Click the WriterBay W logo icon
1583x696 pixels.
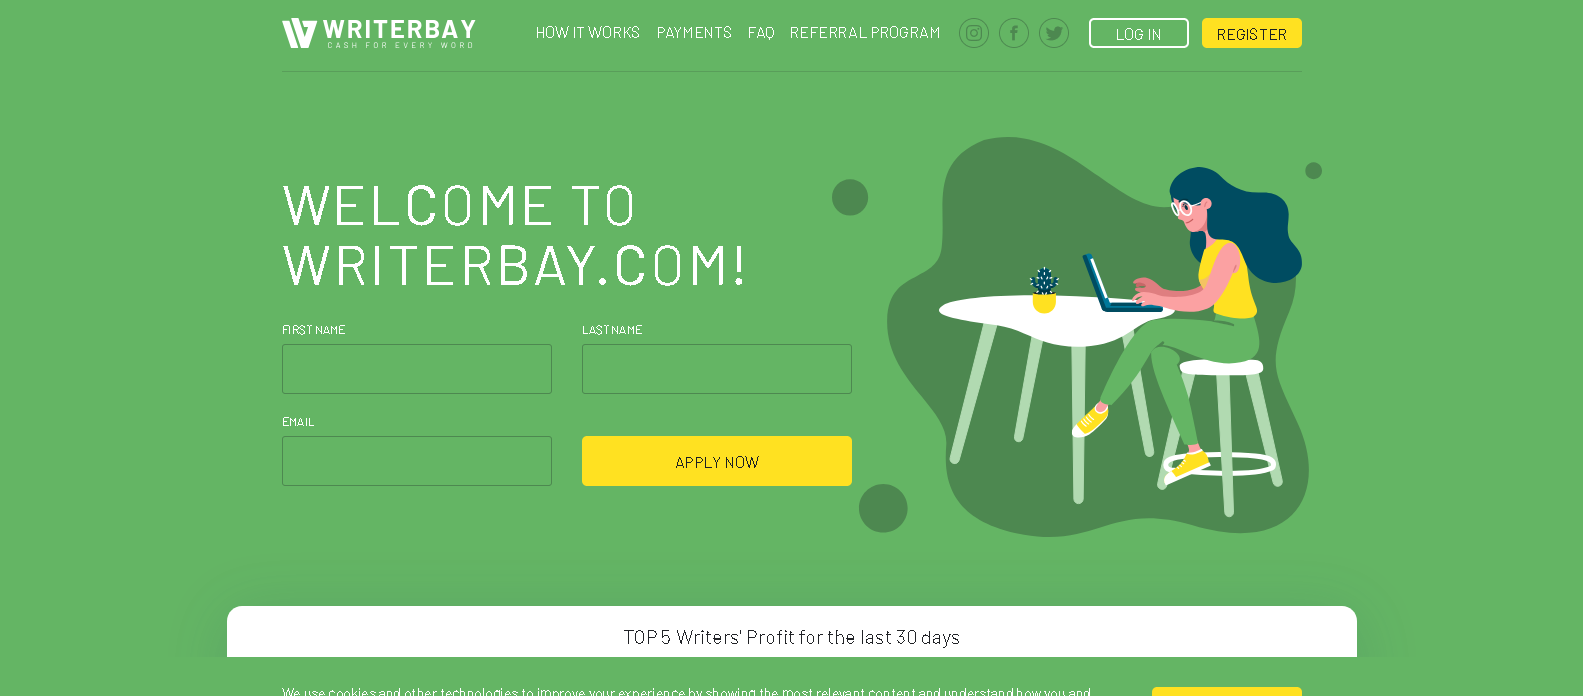coord(299,33)
